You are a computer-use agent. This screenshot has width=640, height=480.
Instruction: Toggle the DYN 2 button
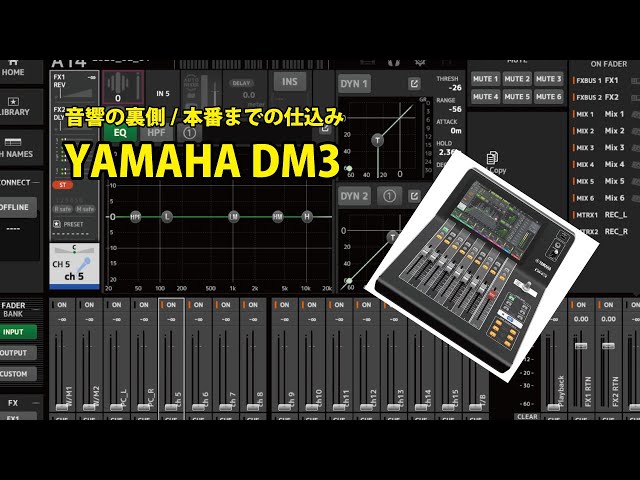354,196
